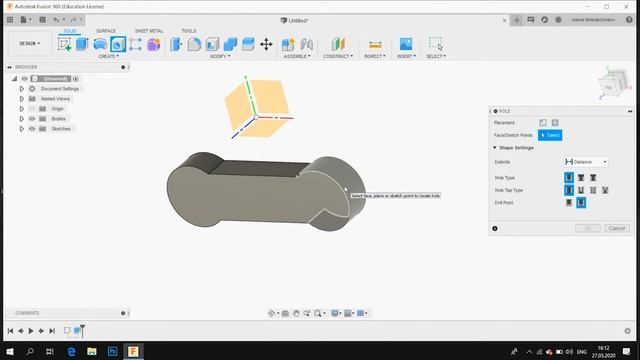
Task: Click the Create Sketch tool icon
Action: (64, 44)
